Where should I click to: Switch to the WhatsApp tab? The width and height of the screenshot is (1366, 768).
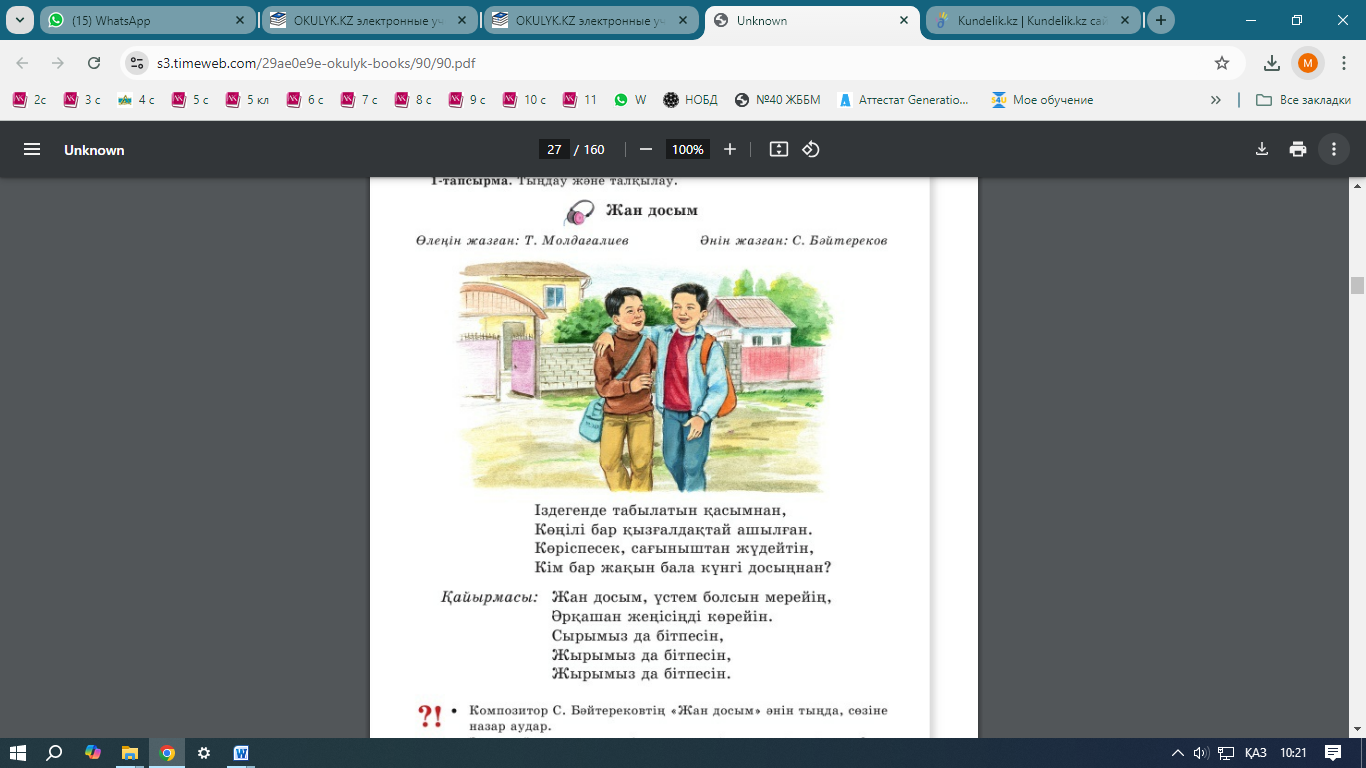[140, 20]
